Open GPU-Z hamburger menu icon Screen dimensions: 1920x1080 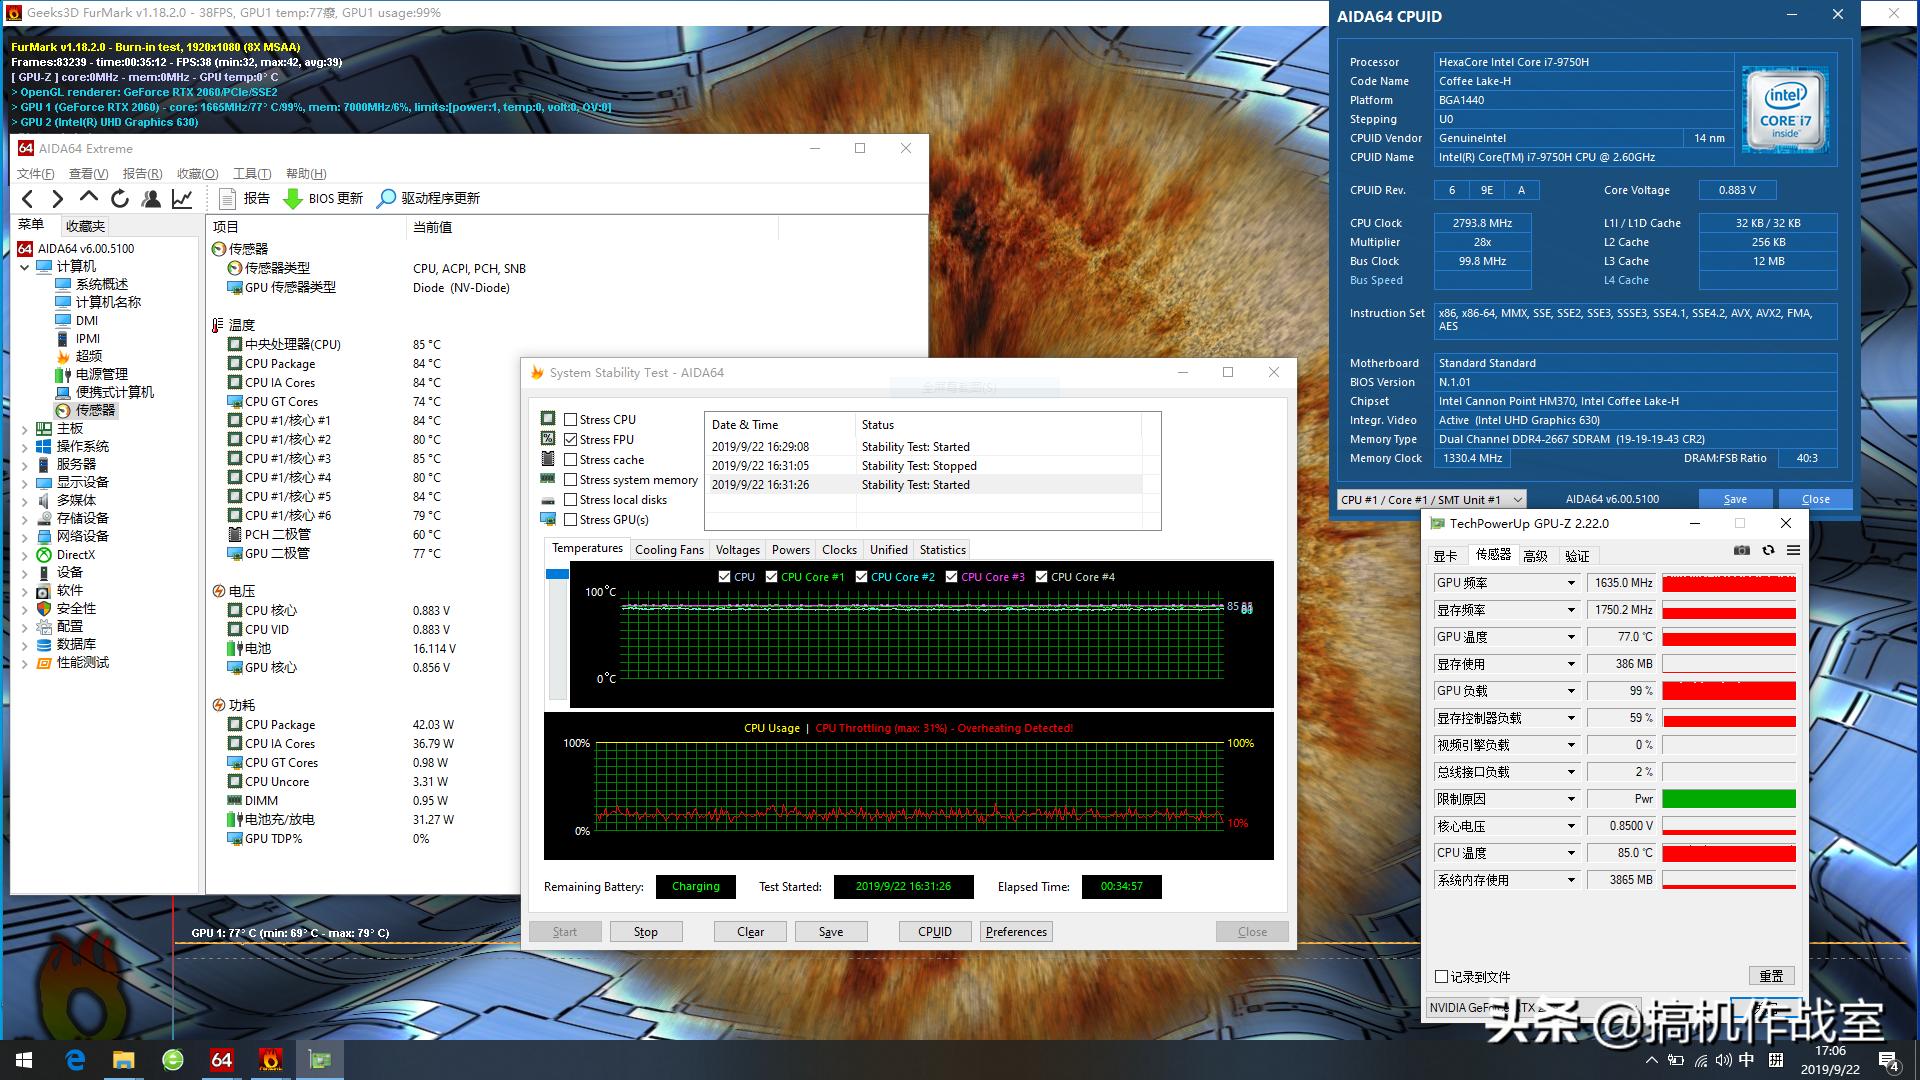tap(1793, 551)
